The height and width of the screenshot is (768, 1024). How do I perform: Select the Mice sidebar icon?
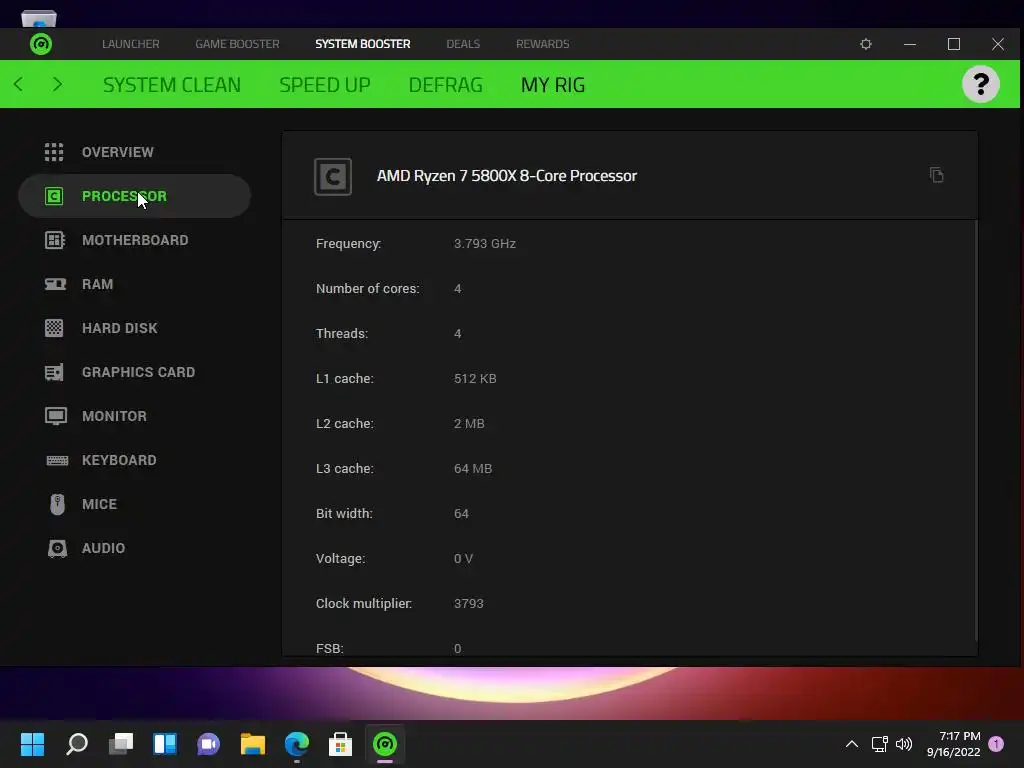(x=57, y=504)
